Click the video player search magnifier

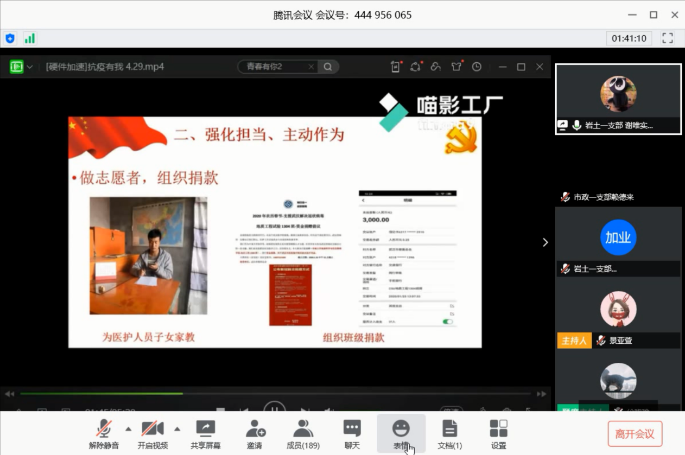pos(327,67)
